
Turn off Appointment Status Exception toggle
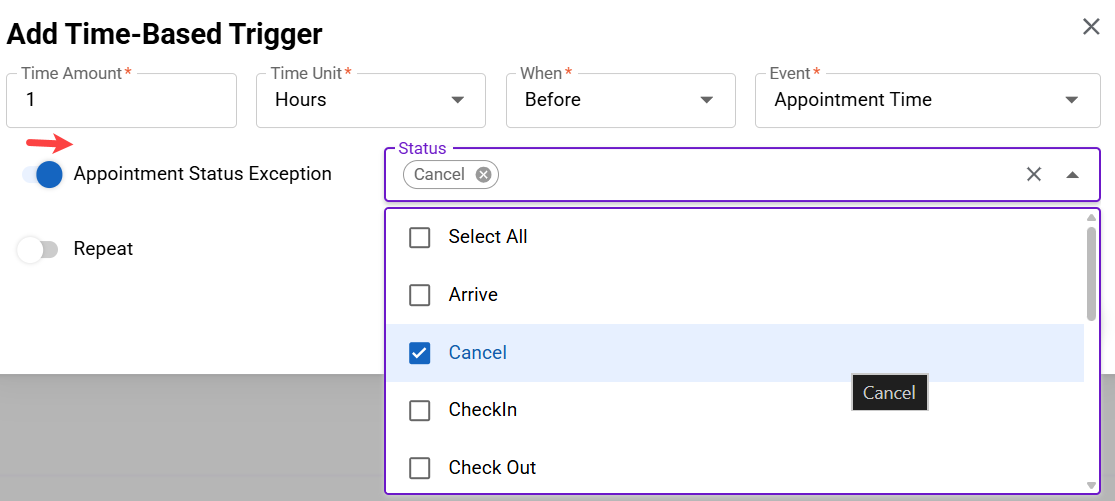point(43,175)
